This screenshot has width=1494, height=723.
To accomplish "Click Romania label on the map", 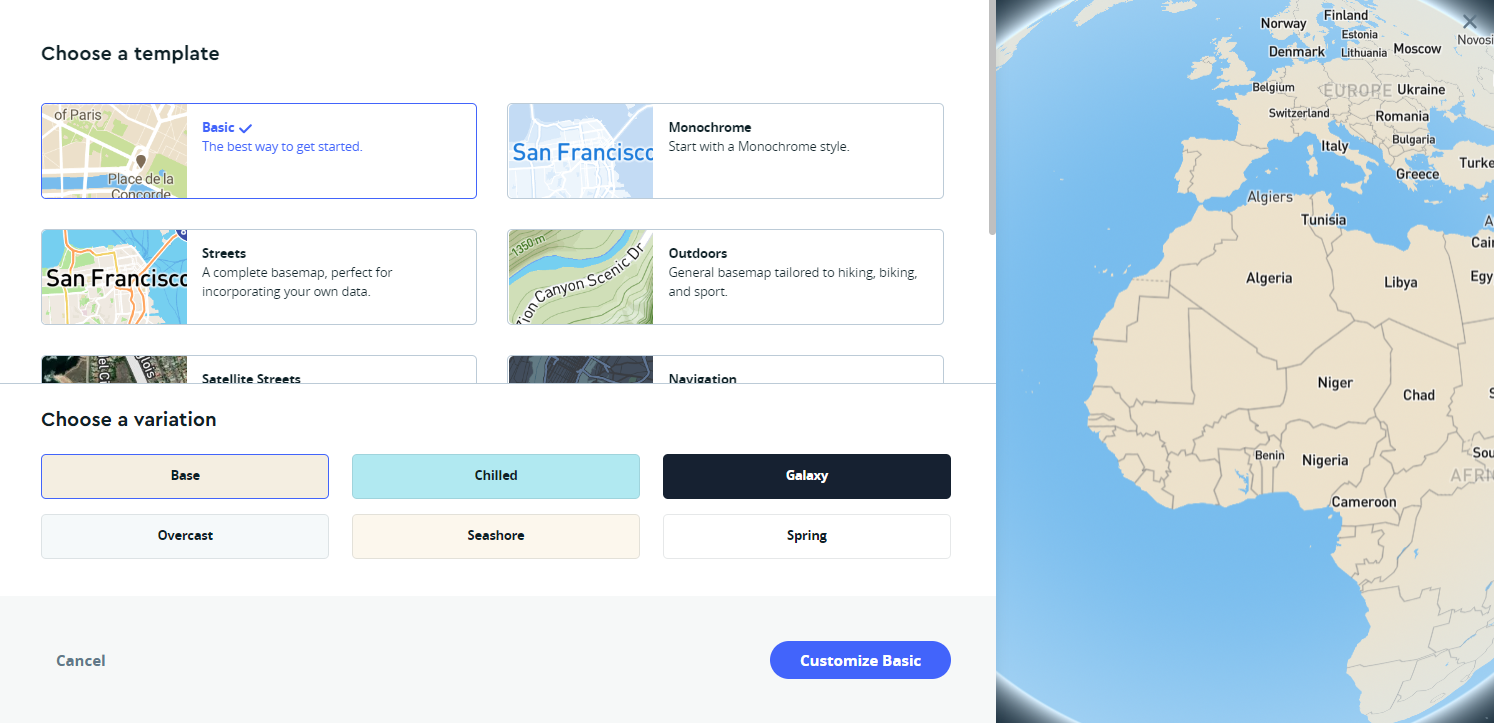I will (x=1402, y=116).
